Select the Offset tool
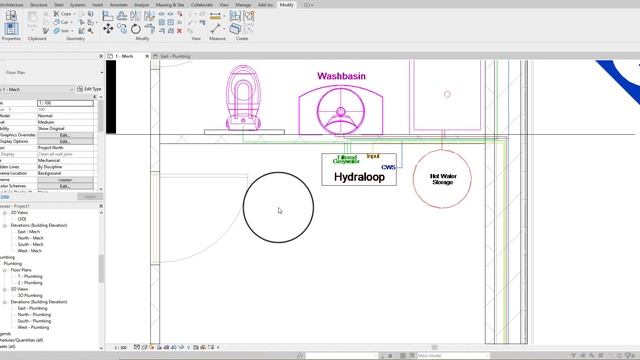640x360 pixels. tap(122, 16)
